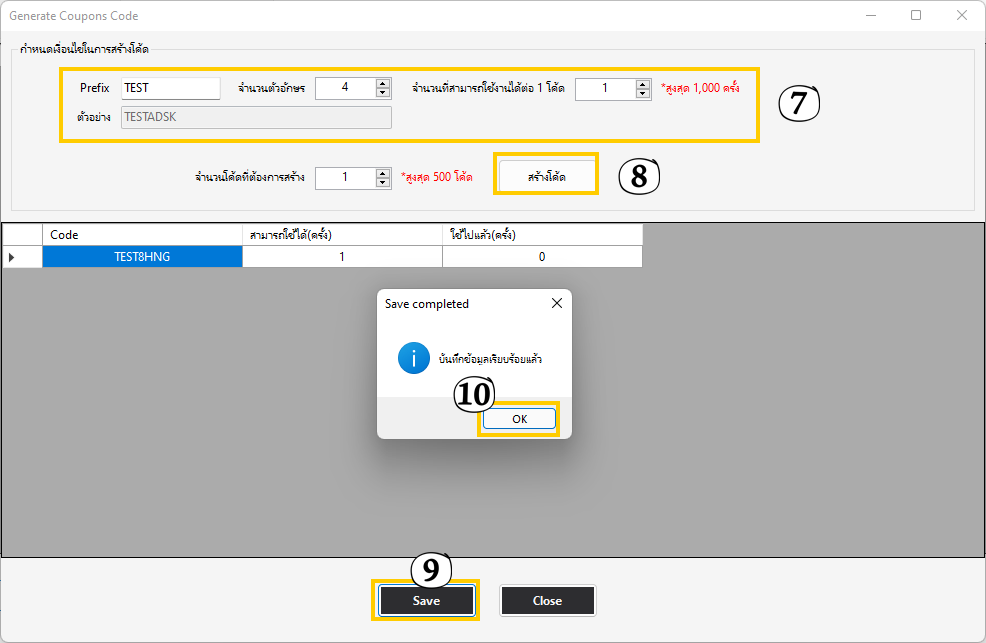
Task: Decrease the จำนวนตัวอักษร value with down arrow
Action: [383, 93]
